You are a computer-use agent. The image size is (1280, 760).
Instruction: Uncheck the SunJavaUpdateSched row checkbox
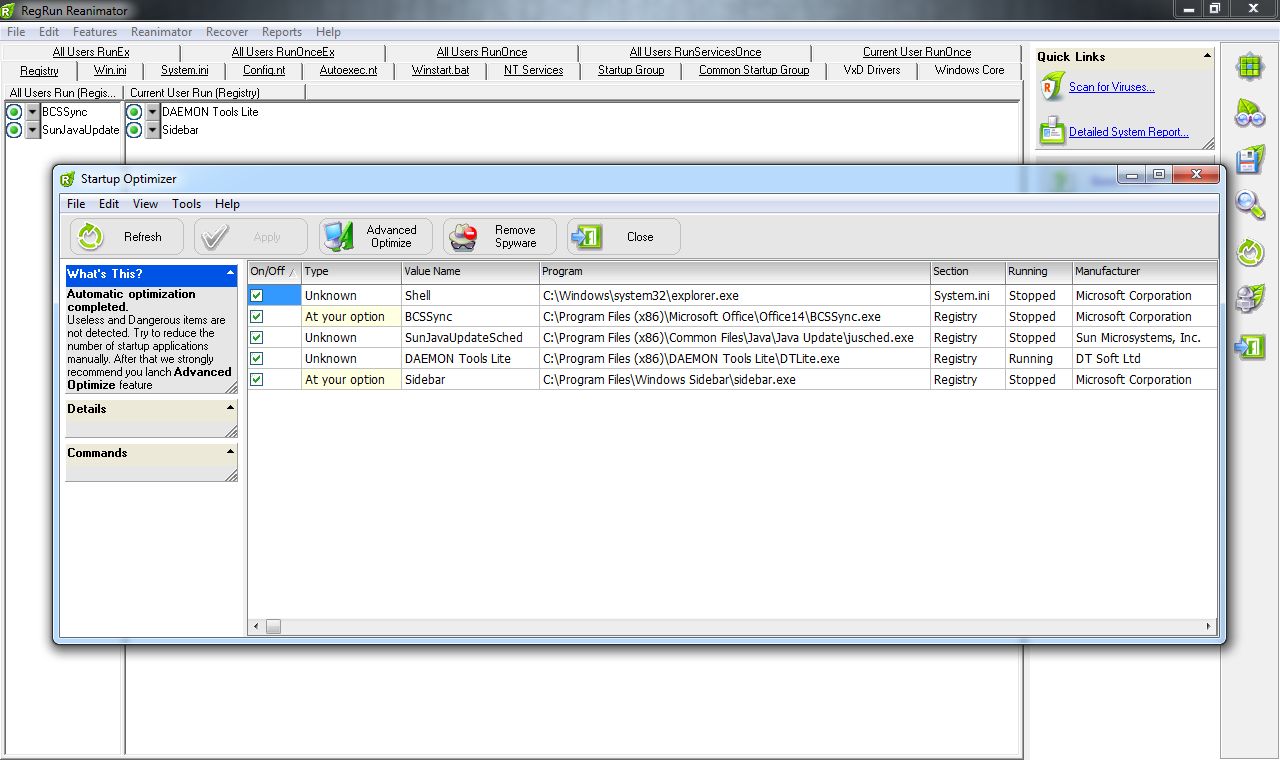click(257, 338)
